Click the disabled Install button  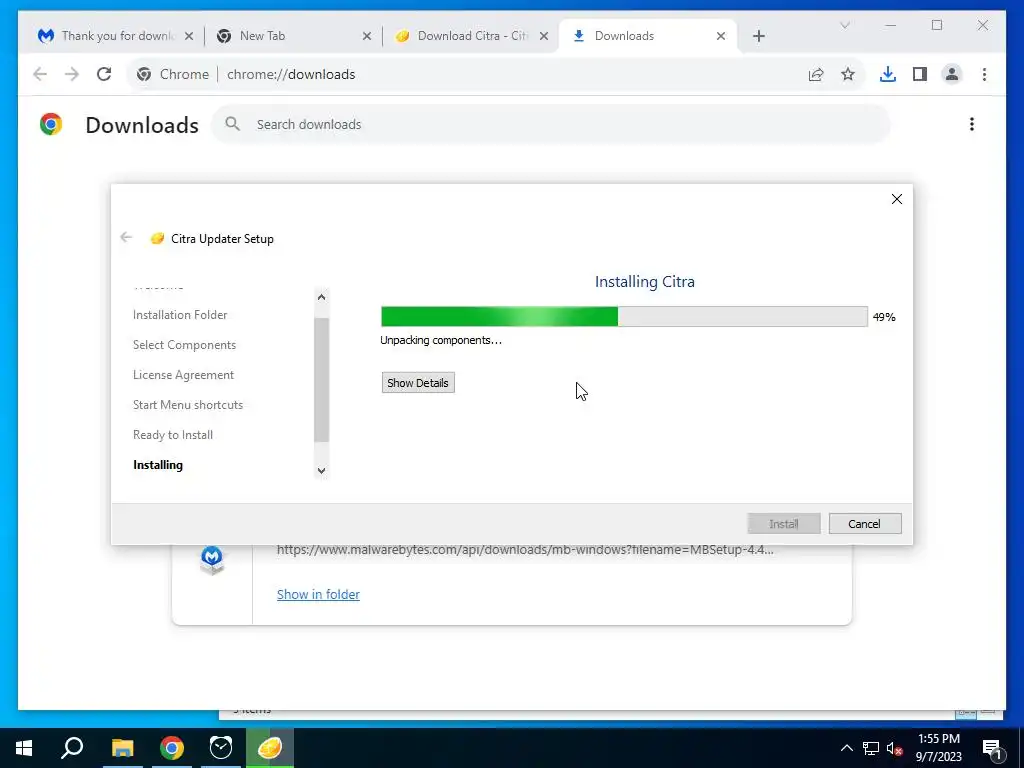pyautogui.click(x=784, y=524)
